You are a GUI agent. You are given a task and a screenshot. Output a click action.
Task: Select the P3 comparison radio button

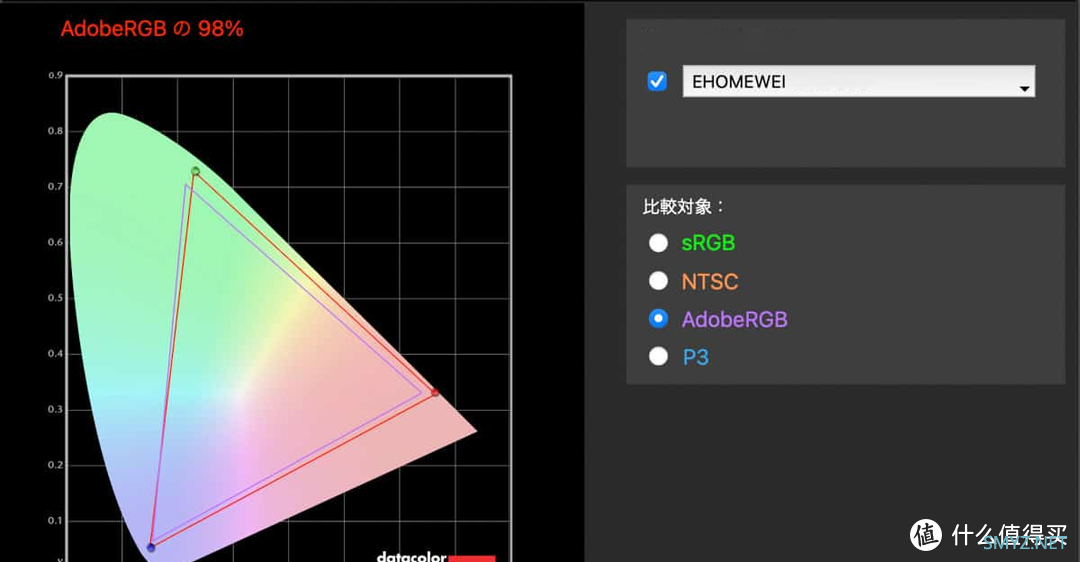click(x=658, y=356)
